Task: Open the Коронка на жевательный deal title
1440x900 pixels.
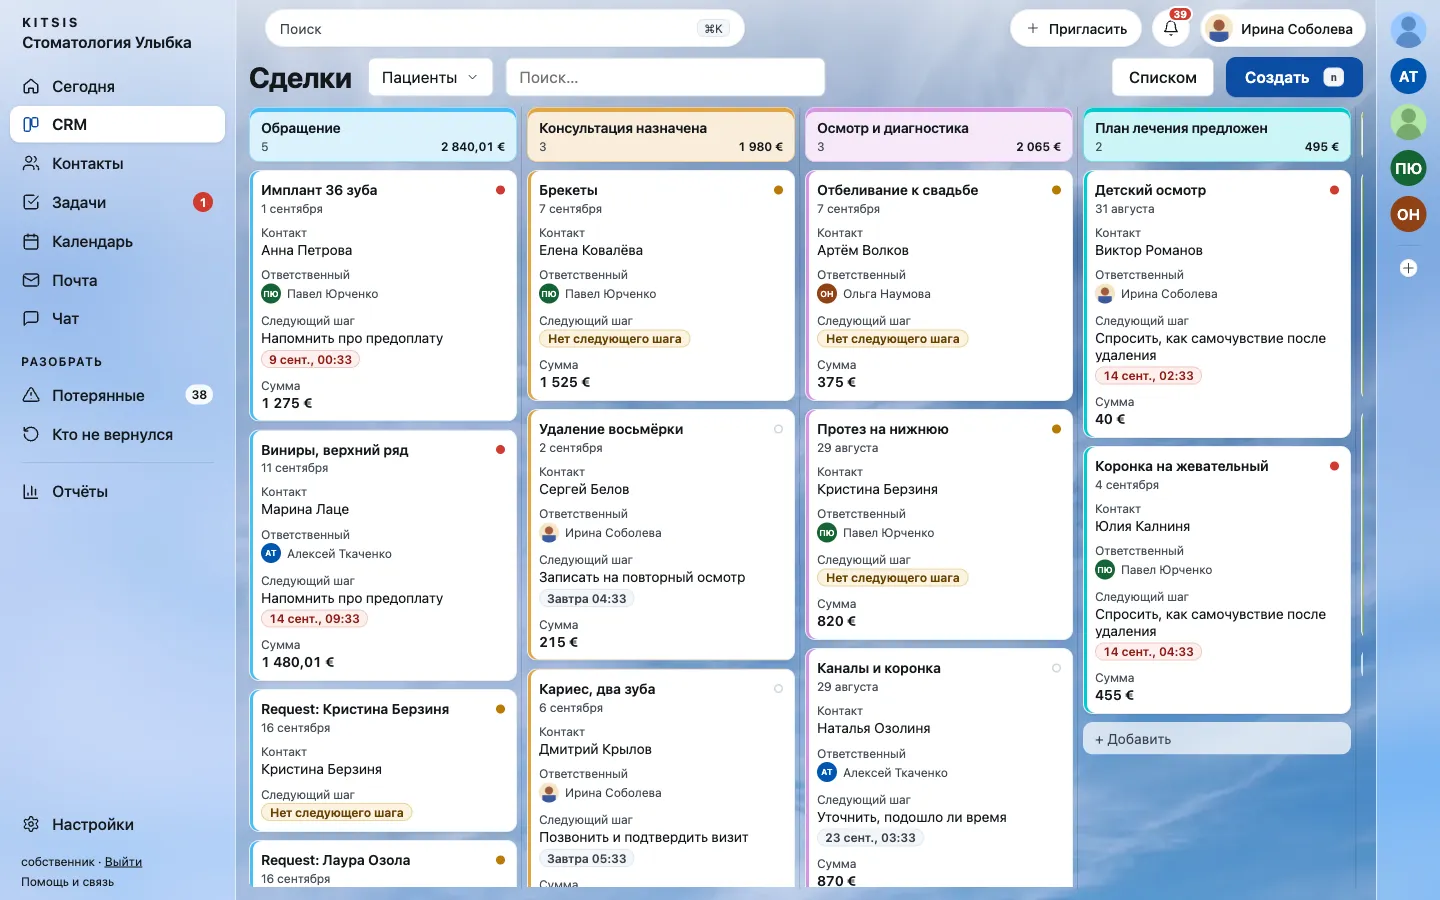Action: point(1181,466)
